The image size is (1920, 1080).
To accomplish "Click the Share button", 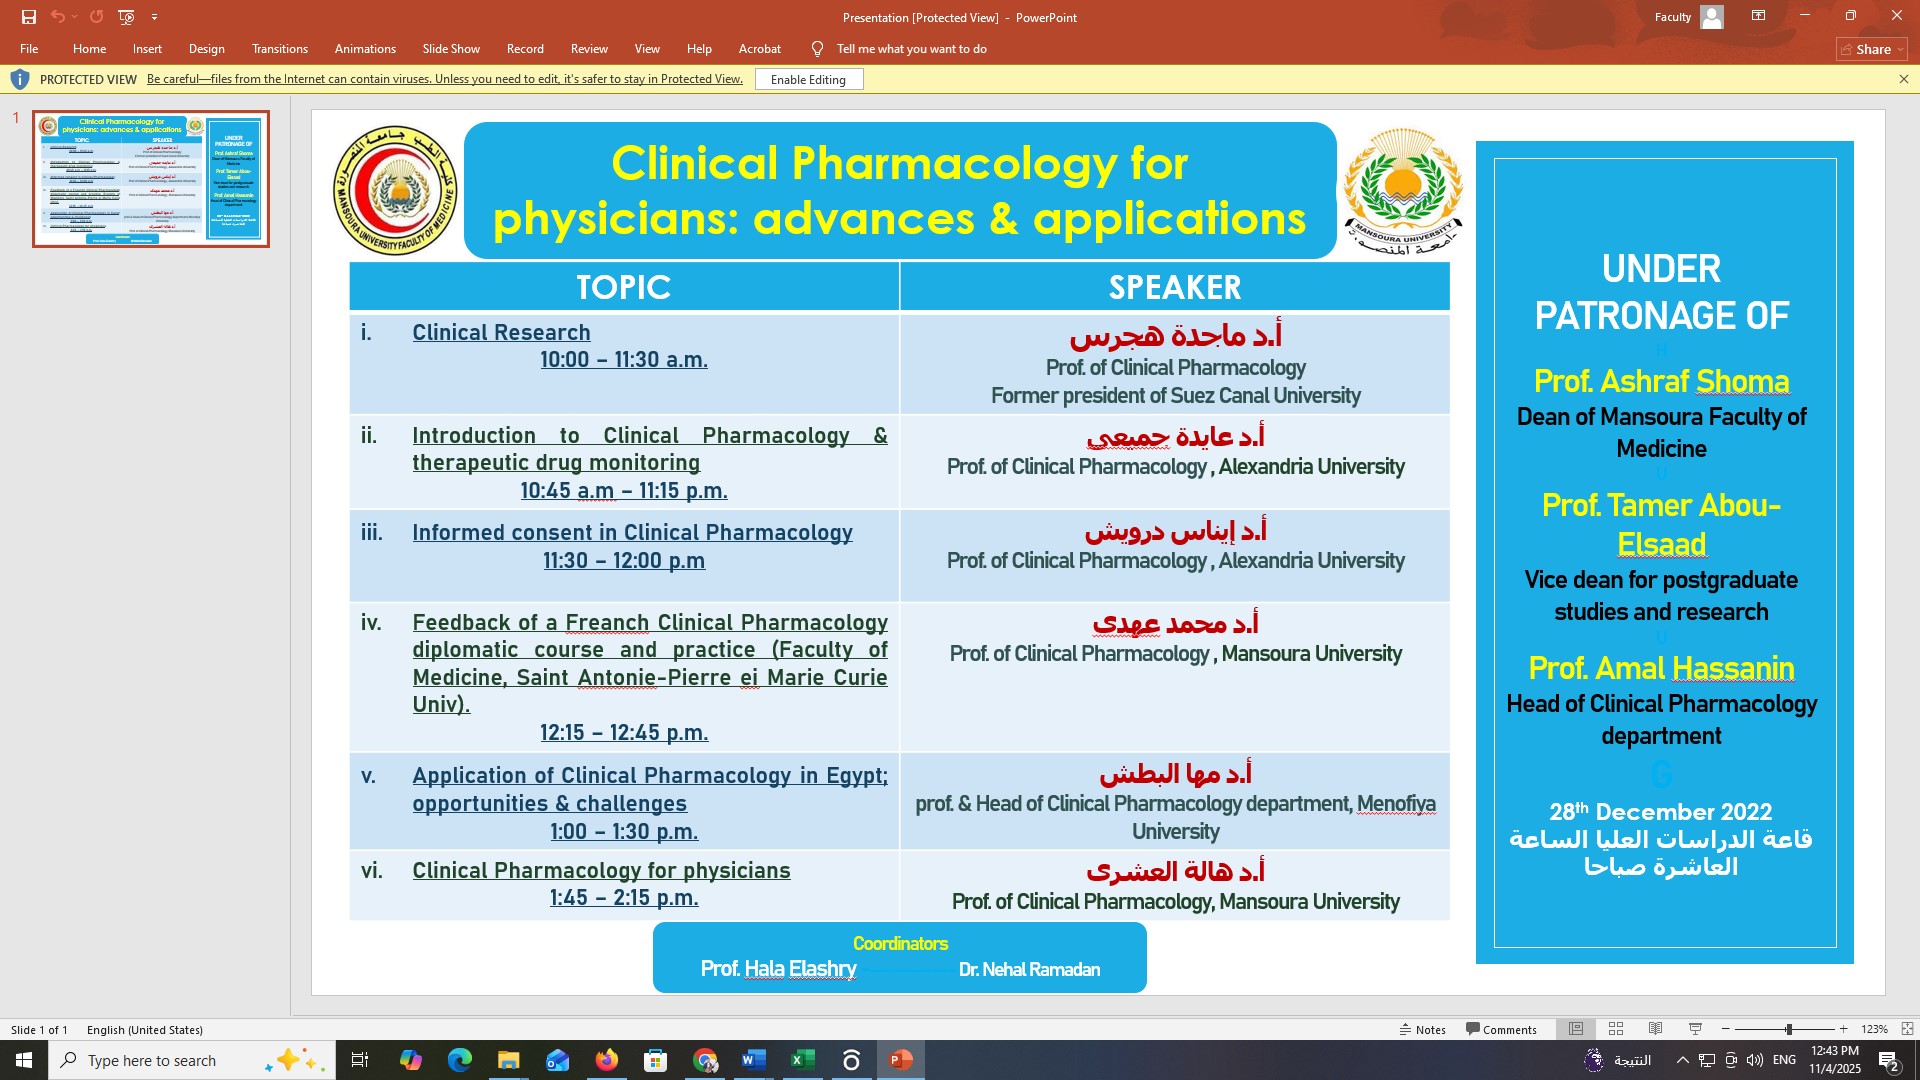I will [1872, 49].
